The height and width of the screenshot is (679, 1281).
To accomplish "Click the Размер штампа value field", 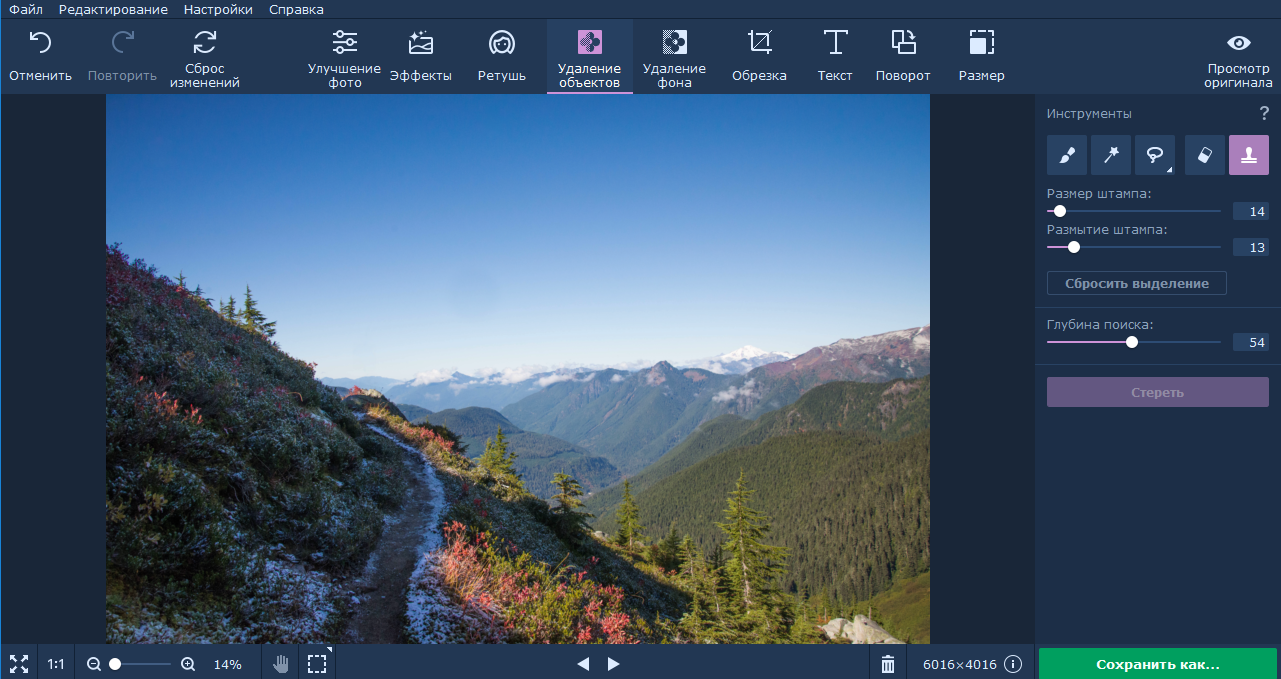I will 1250,211.
